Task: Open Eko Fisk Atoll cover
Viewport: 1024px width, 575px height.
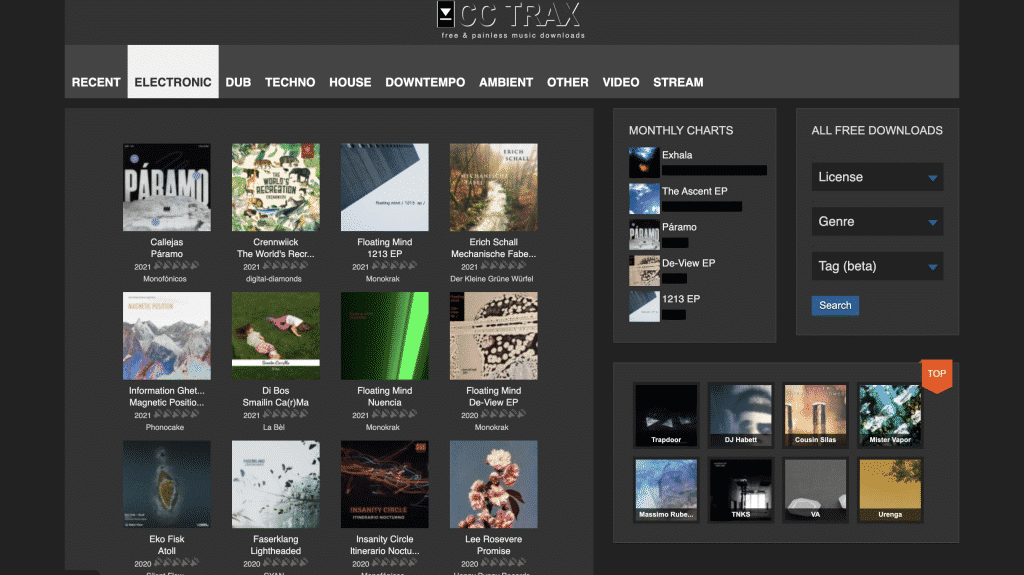Action: 167,484
